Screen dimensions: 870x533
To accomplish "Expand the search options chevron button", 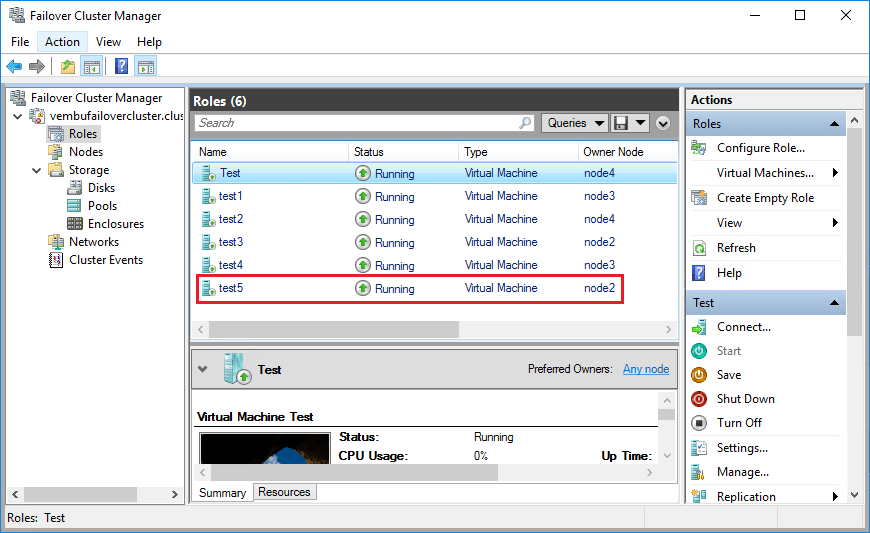I will tap(663, 123).
